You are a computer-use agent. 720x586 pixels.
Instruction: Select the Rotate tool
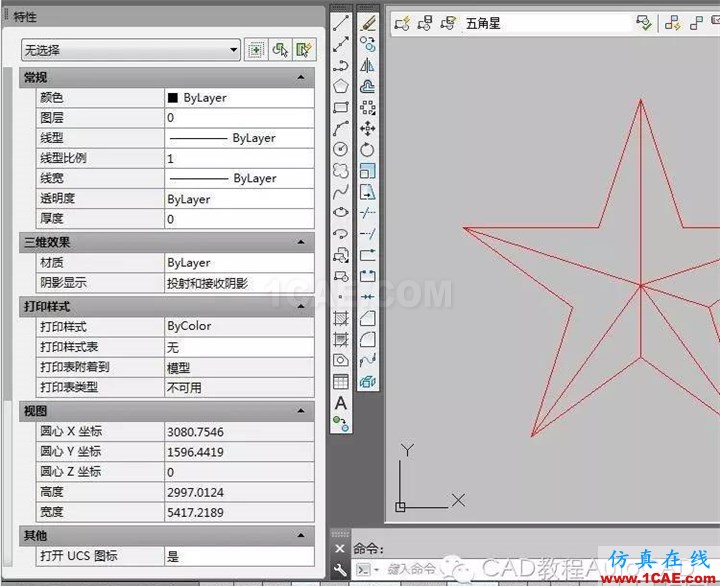coord(368,149)
